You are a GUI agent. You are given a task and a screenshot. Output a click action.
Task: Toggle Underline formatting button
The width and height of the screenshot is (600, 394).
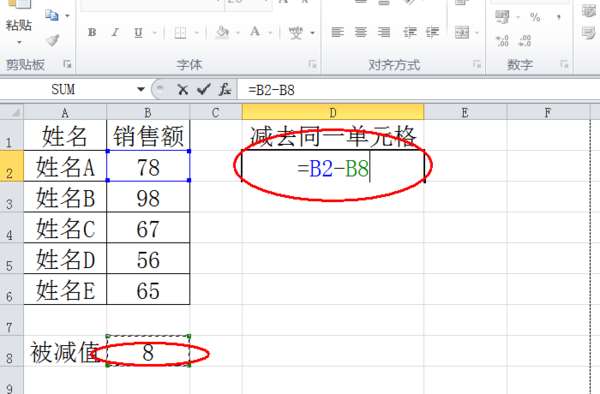[x=138, y=33]
